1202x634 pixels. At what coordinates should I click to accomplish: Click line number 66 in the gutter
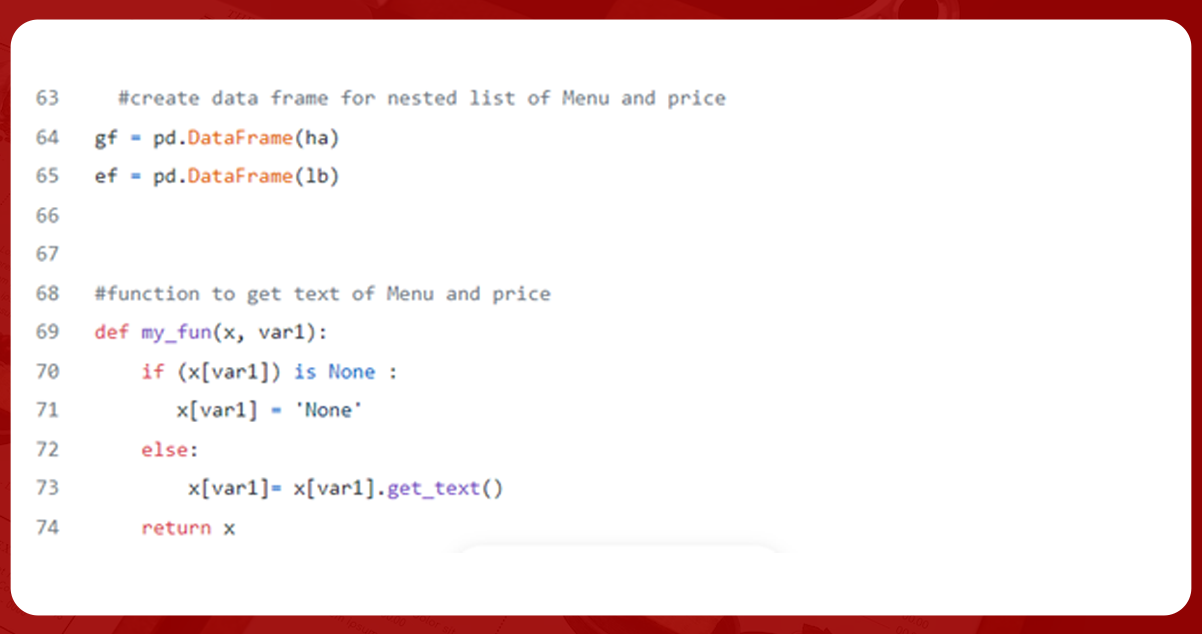47,215
